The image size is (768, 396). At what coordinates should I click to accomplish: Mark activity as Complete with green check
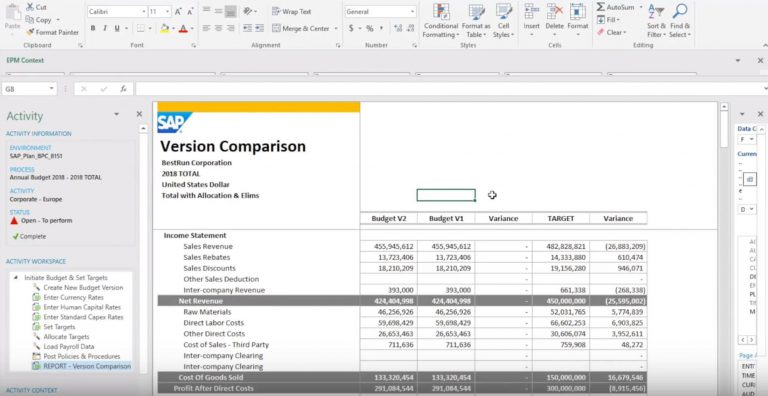29,236
